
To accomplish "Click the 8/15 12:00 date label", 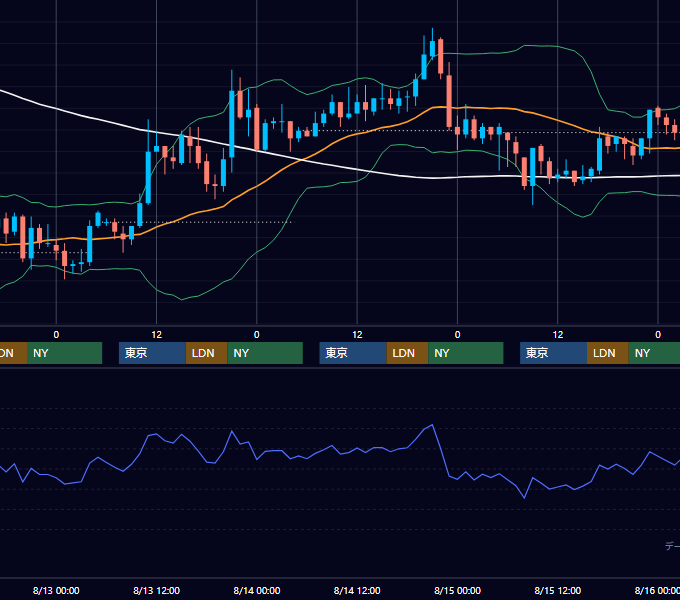I will 558,590.
